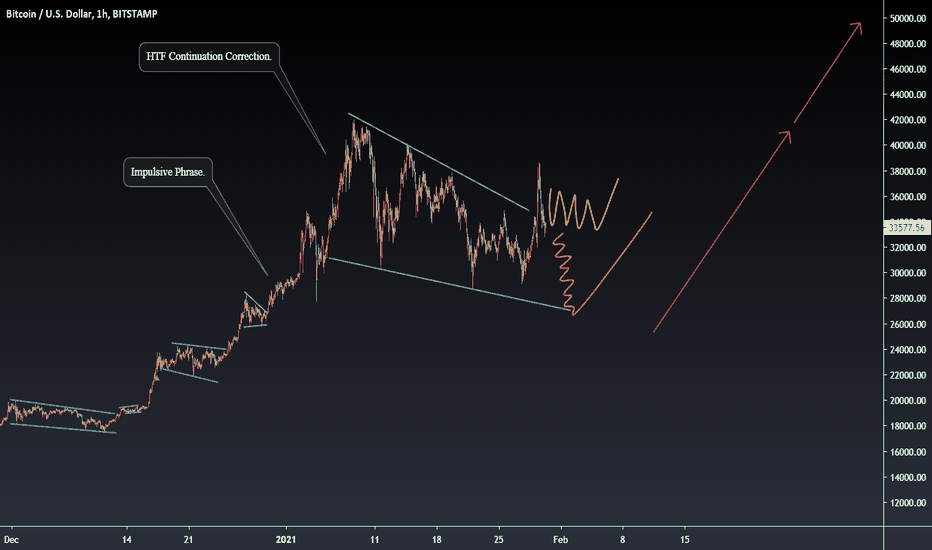932x550 pixels.
Task: Click the 50000.00 price axis label
Action: tap(908, 18)
